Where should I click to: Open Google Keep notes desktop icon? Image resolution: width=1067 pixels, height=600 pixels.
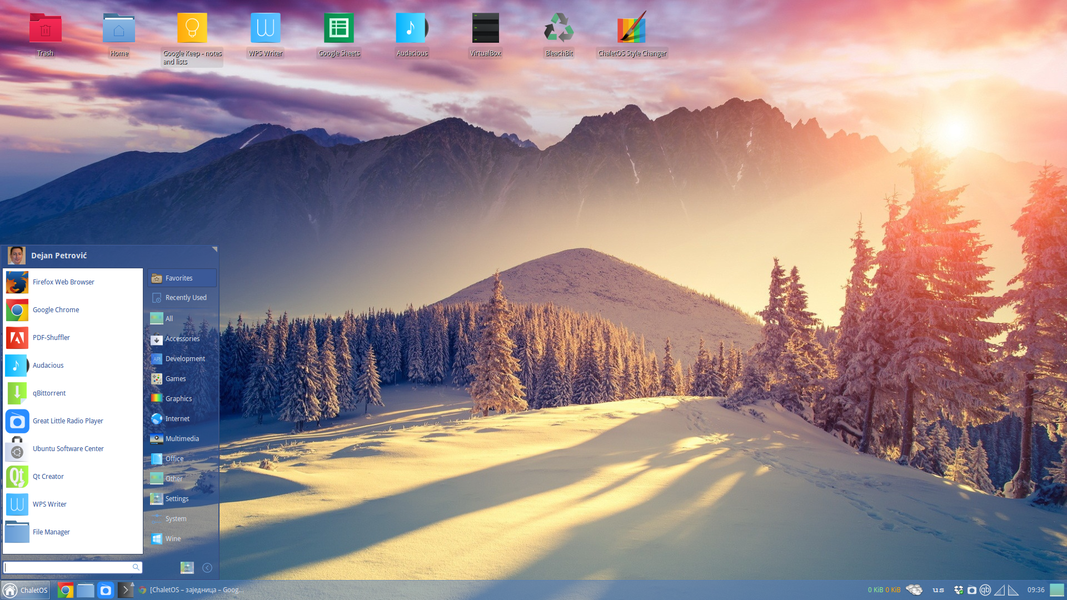[x=192, y=30]
